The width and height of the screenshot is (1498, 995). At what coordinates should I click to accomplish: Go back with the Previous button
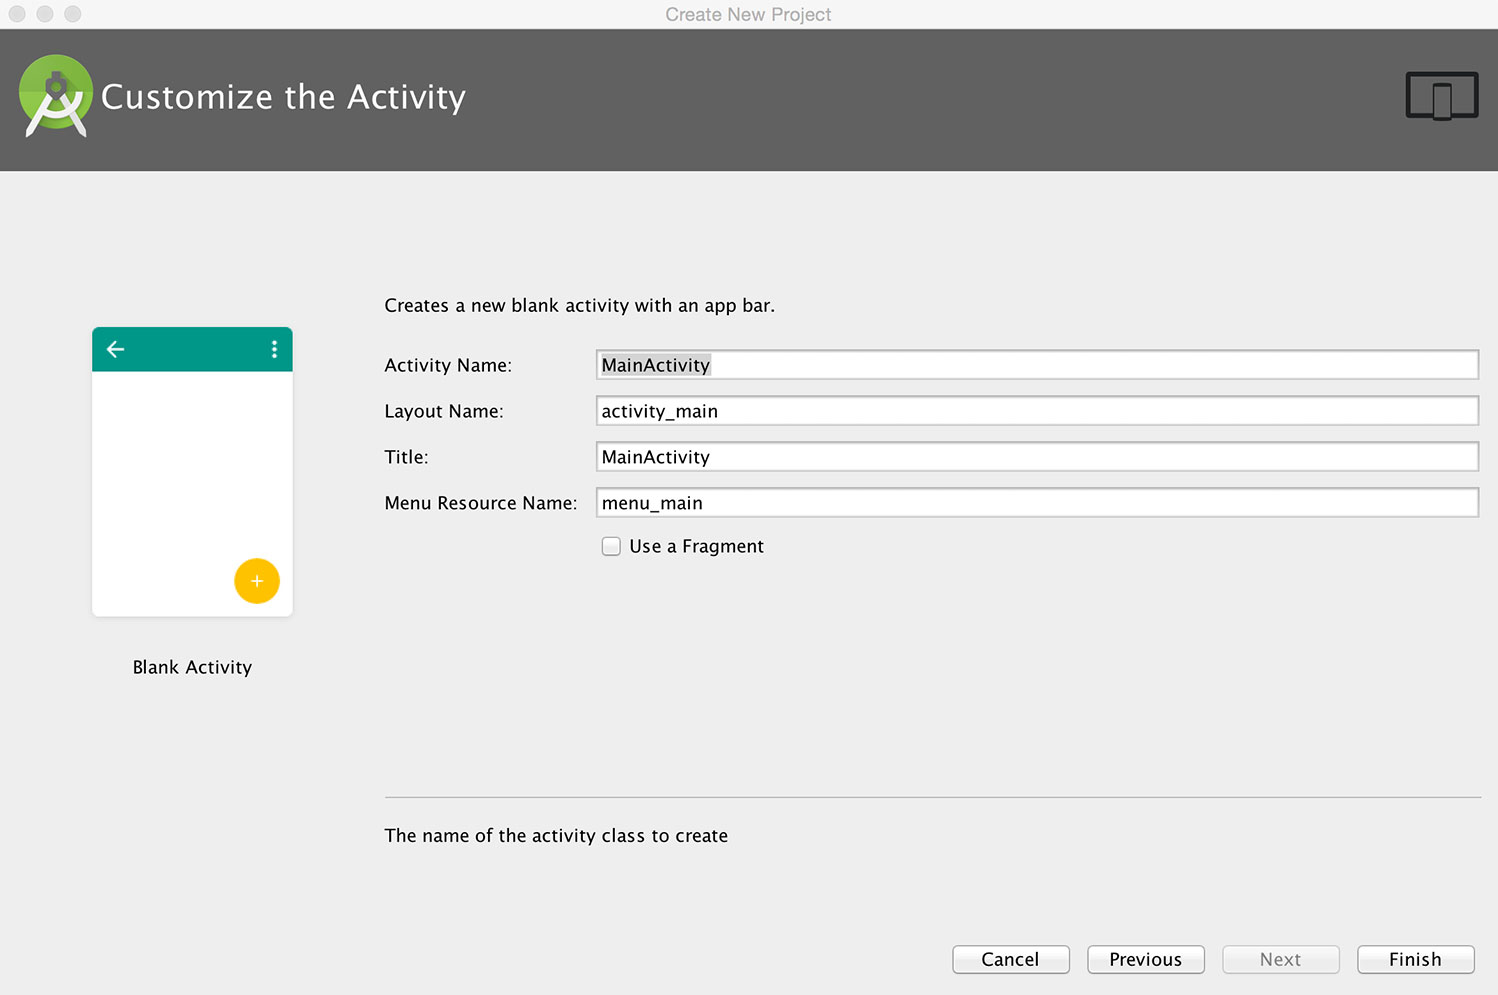click(1145, 959)
